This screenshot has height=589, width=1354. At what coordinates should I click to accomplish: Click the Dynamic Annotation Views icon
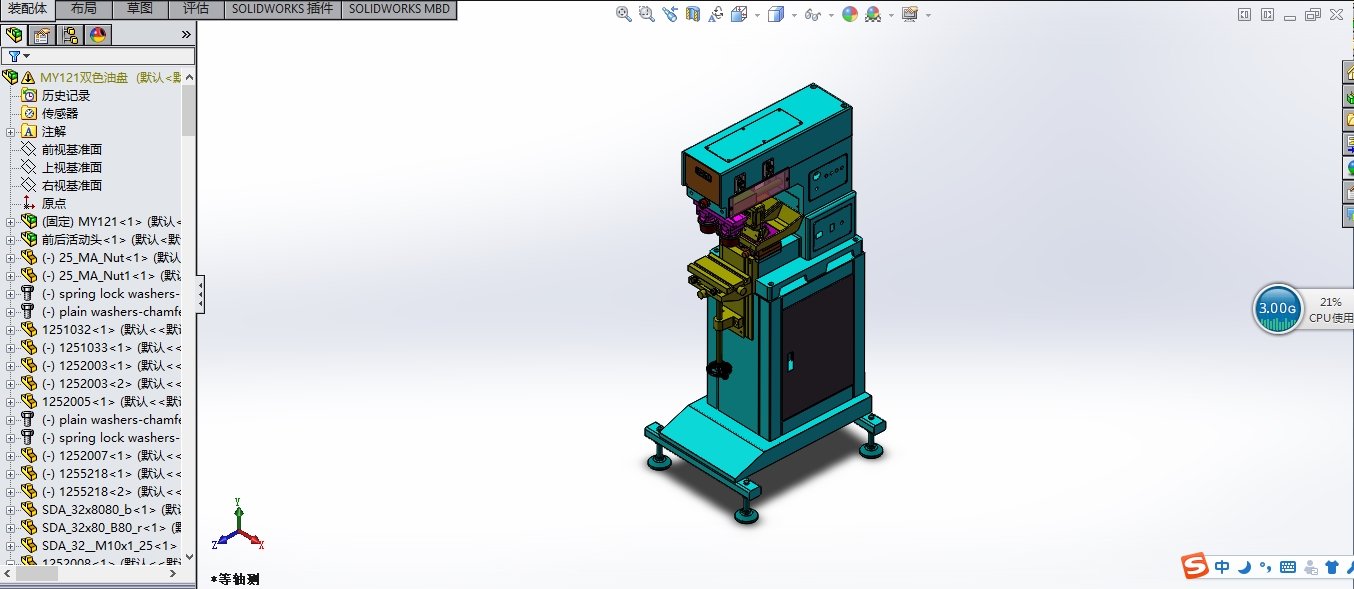click(x=716, y=14)
